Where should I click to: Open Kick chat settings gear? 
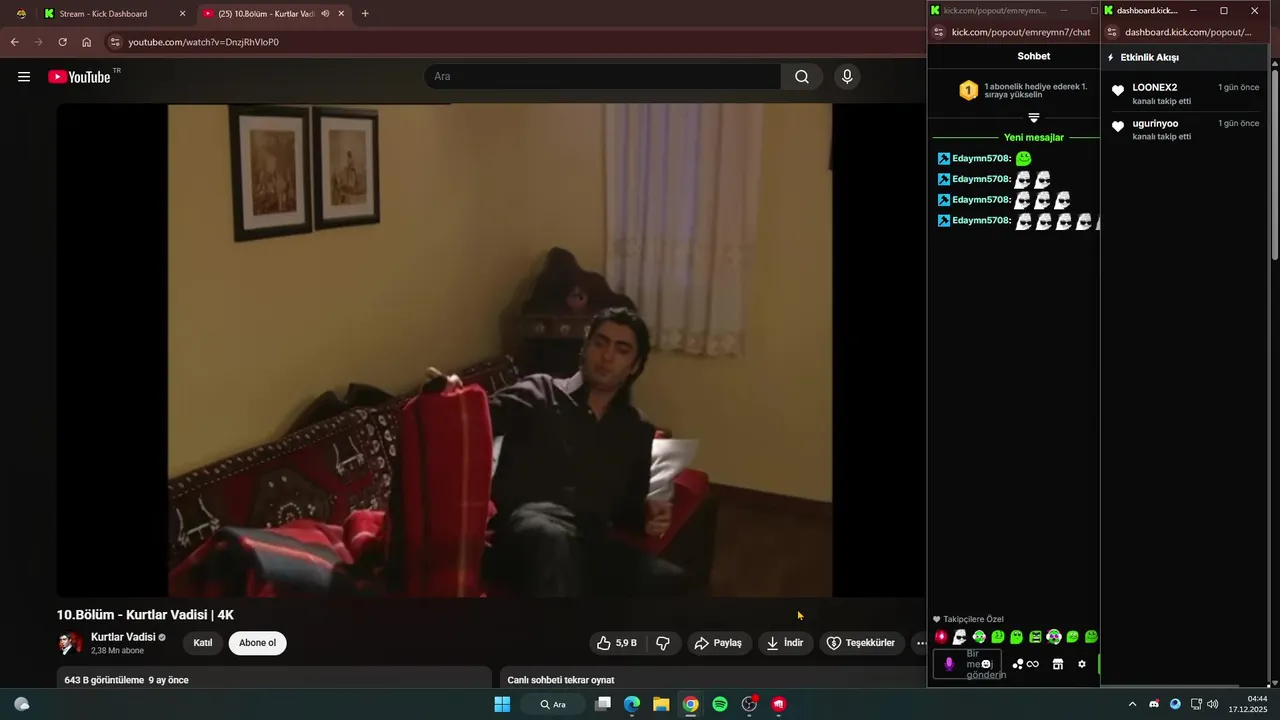pos(1081,664)
